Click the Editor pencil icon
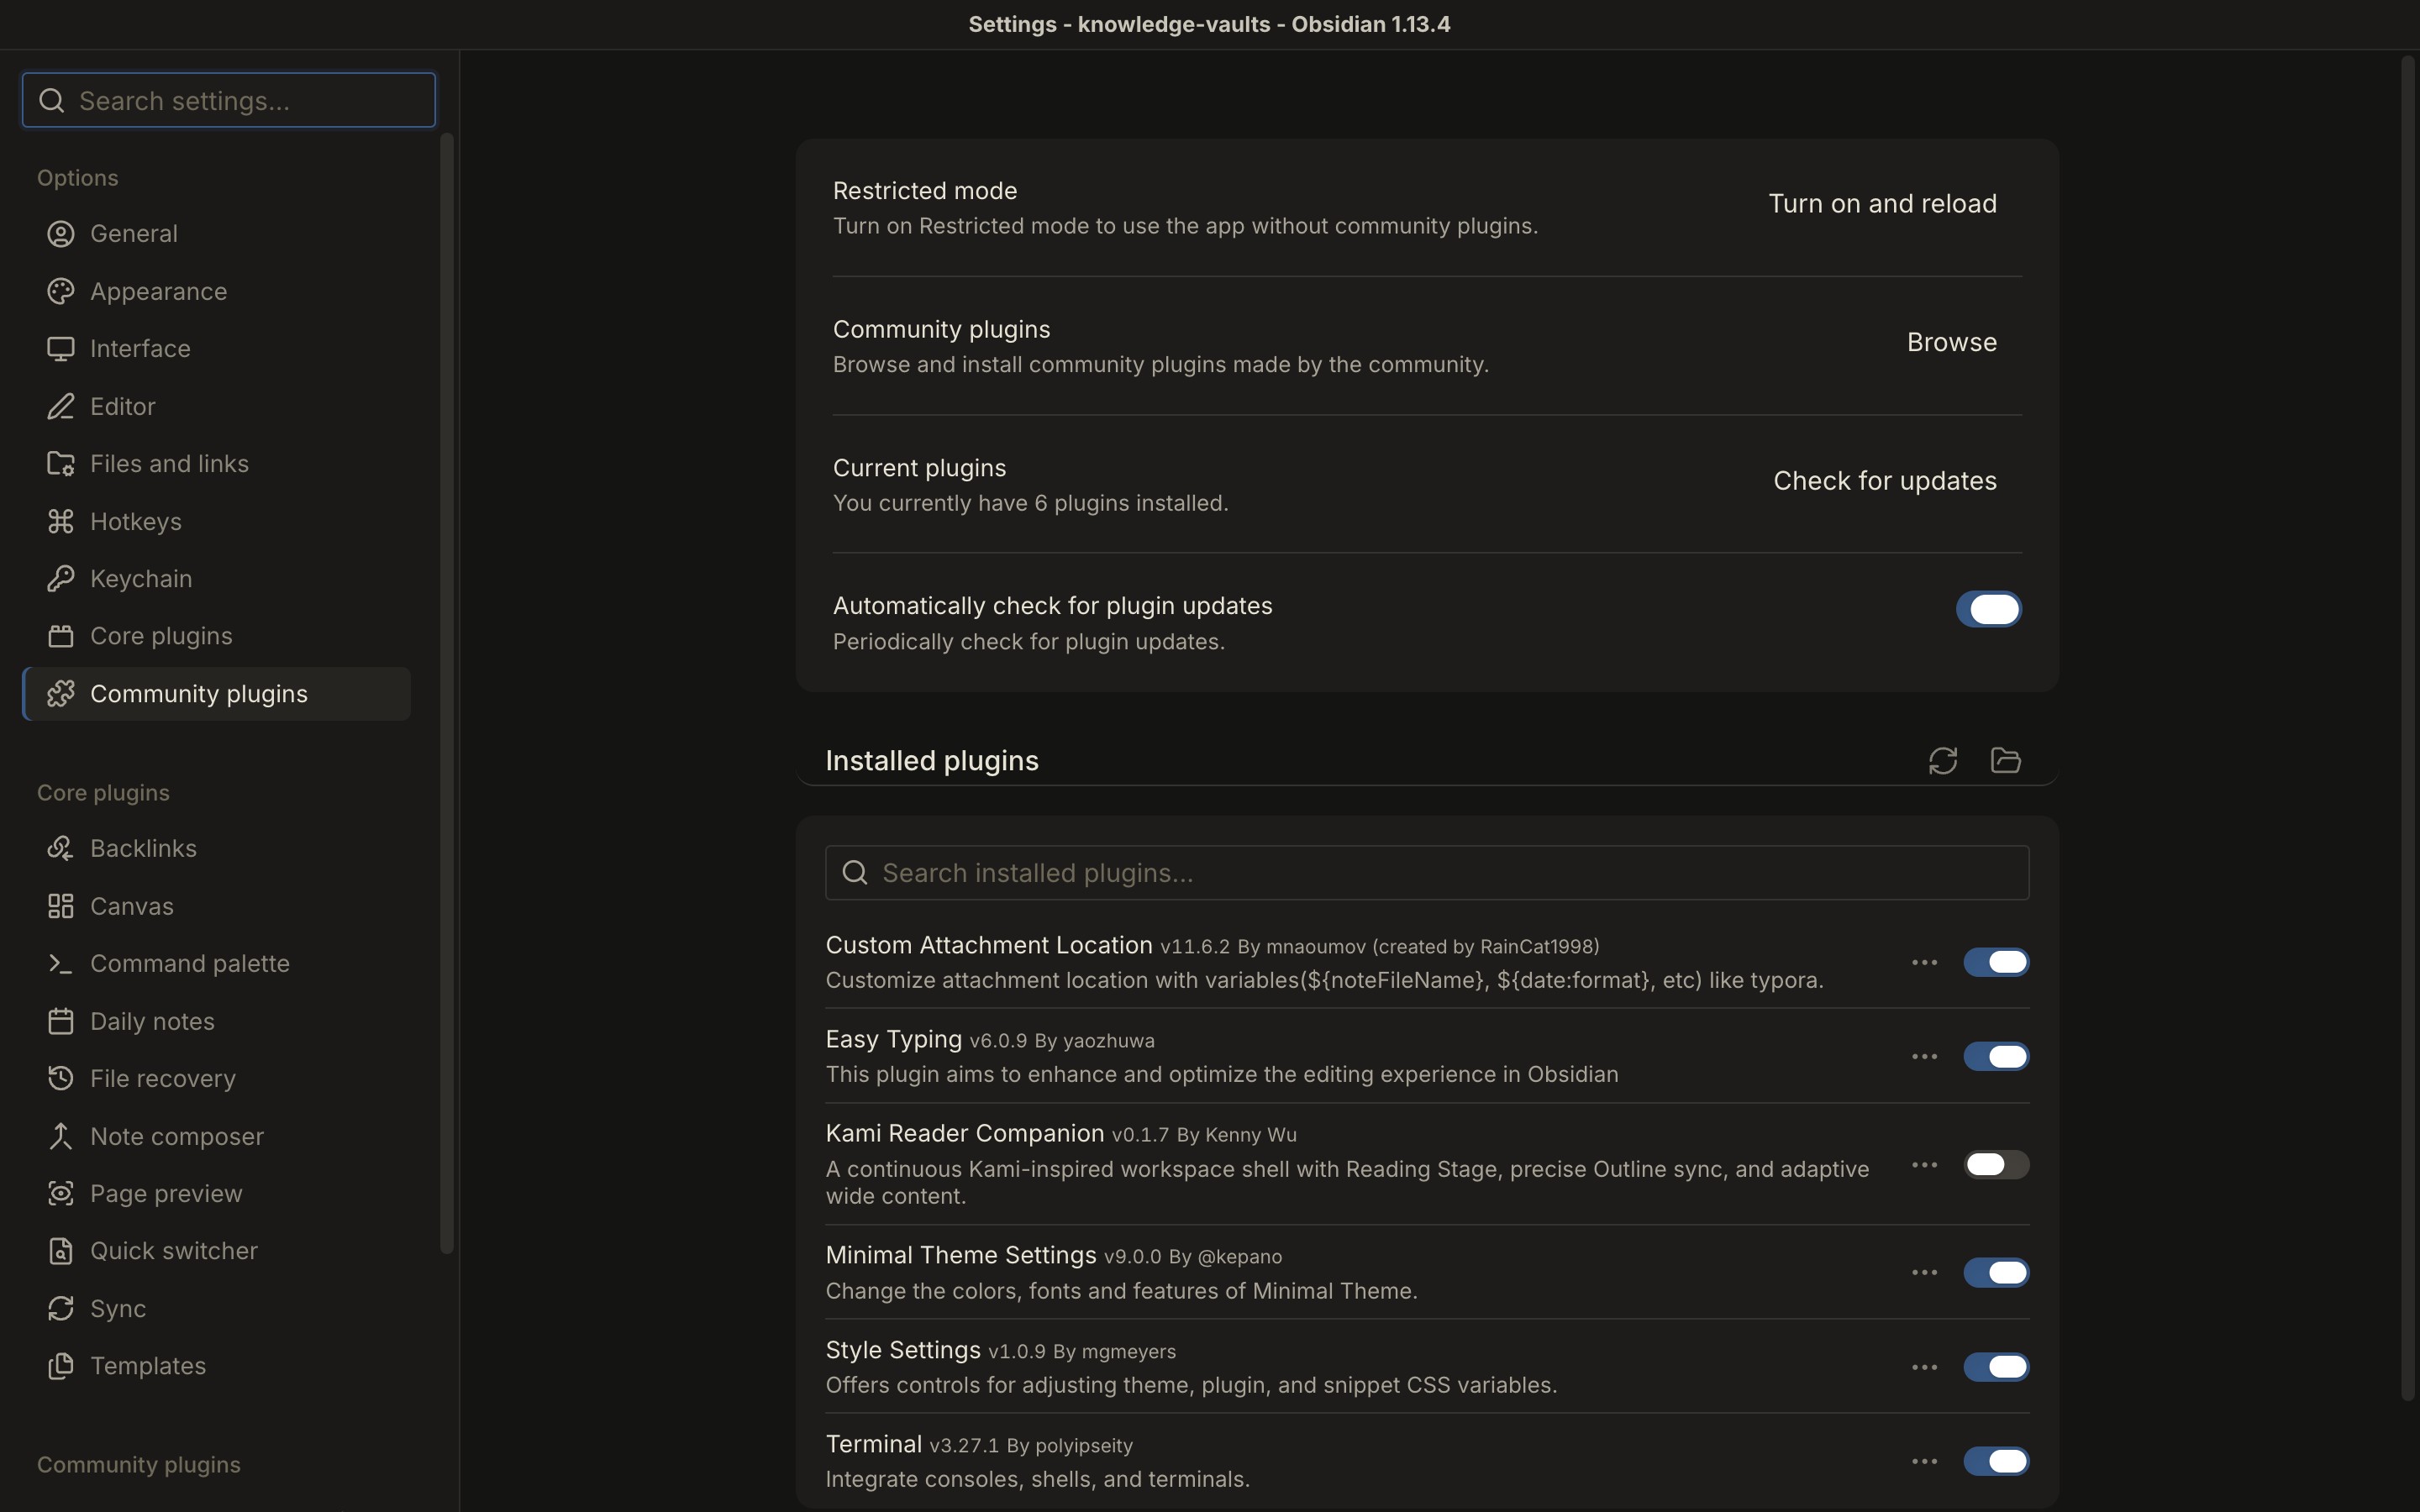Image resolution: width=2420 pixels, height=1512 pixels. 61,407
